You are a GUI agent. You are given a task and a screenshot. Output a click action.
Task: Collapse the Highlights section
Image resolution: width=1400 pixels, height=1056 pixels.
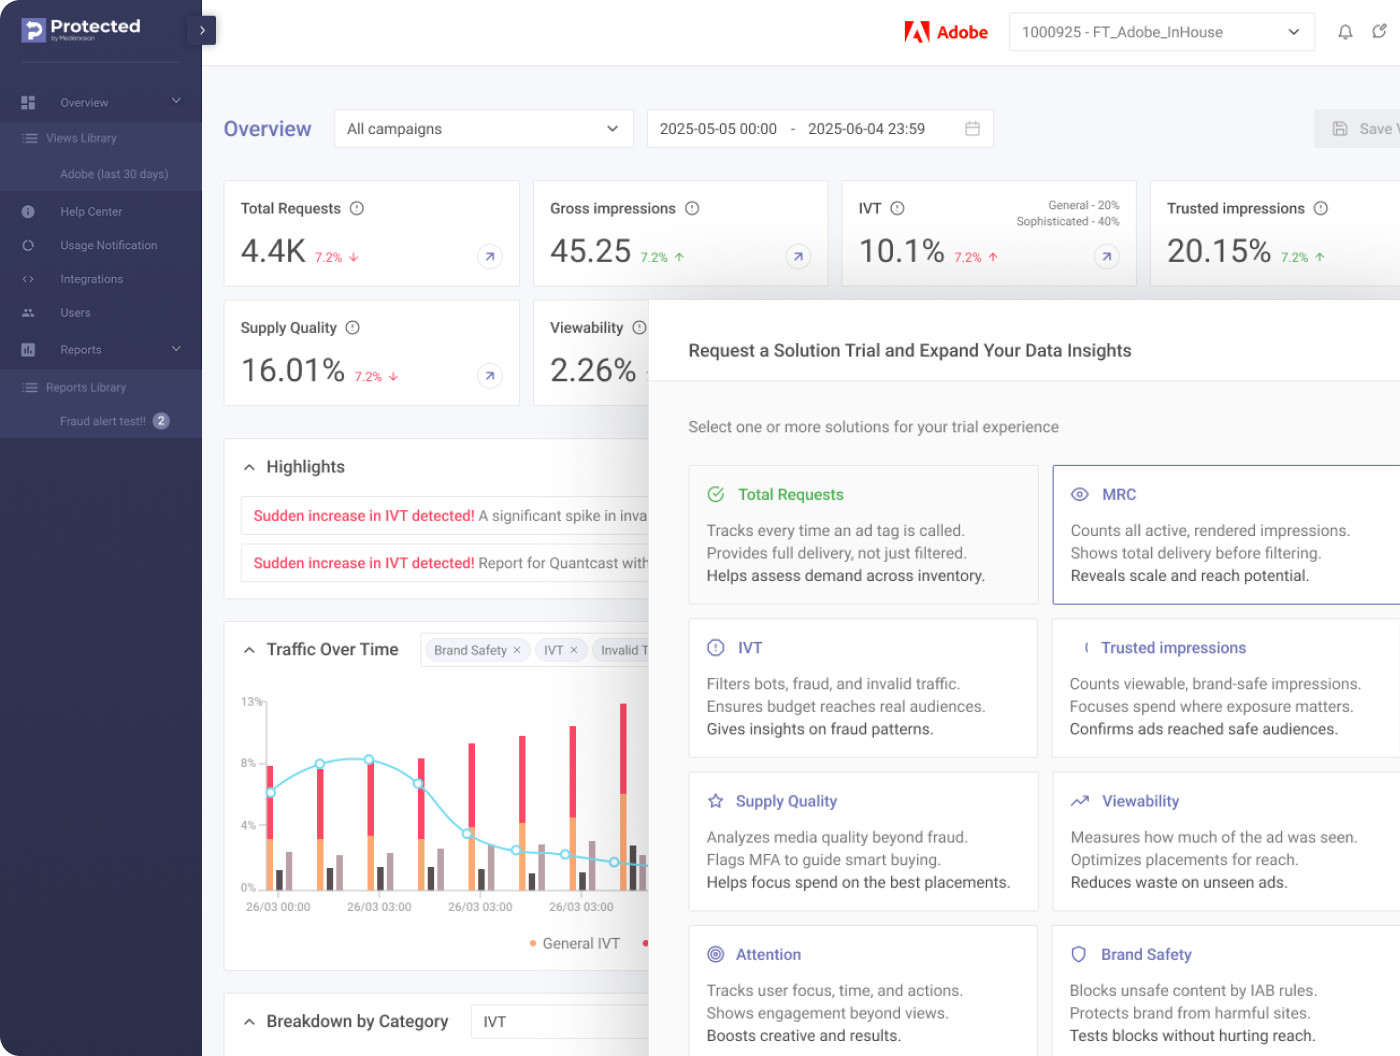tap(249, 467)
